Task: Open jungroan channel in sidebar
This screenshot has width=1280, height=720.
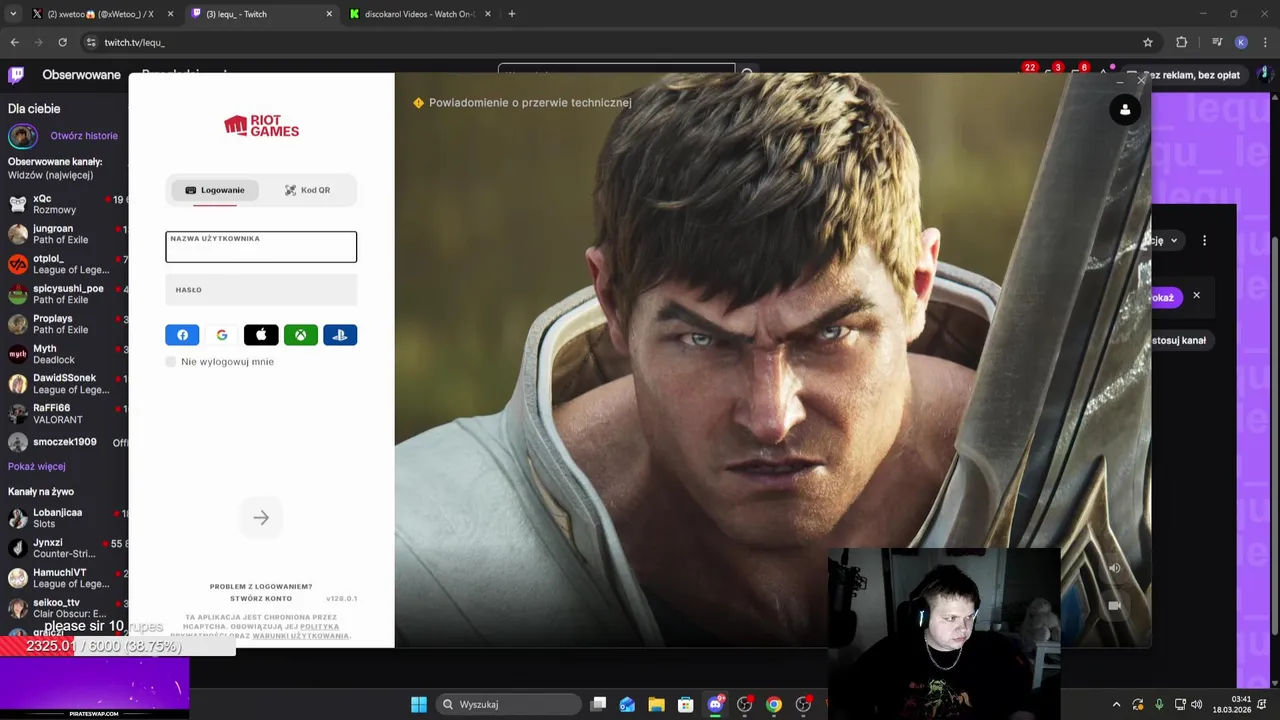Action: [x=65, y=234]
